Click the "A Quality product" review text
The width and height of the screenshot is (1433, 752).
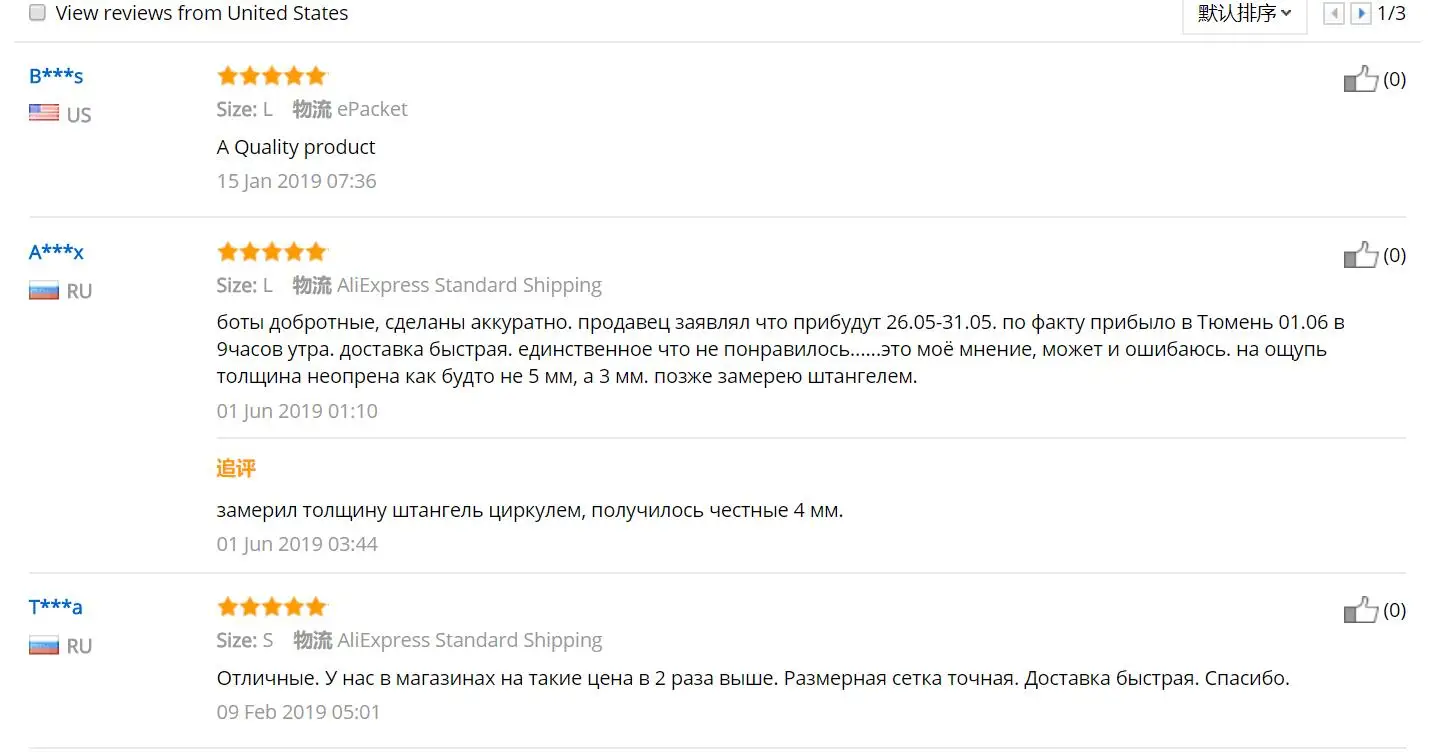click(x=296, y=147)
